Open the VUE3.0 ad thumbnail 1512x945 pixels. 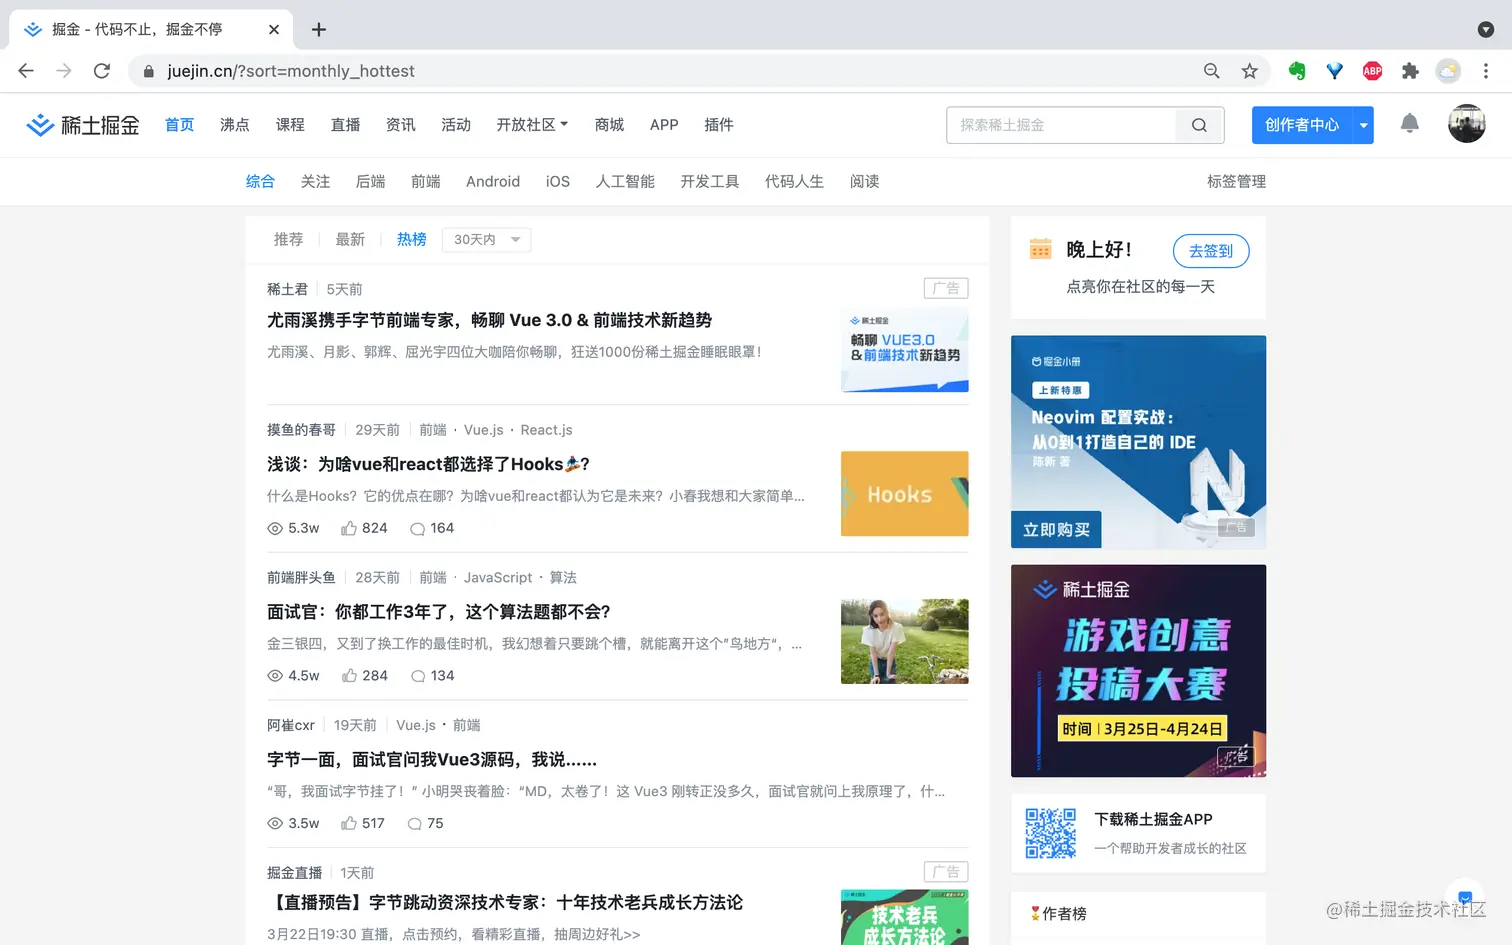tap(904, 349)
